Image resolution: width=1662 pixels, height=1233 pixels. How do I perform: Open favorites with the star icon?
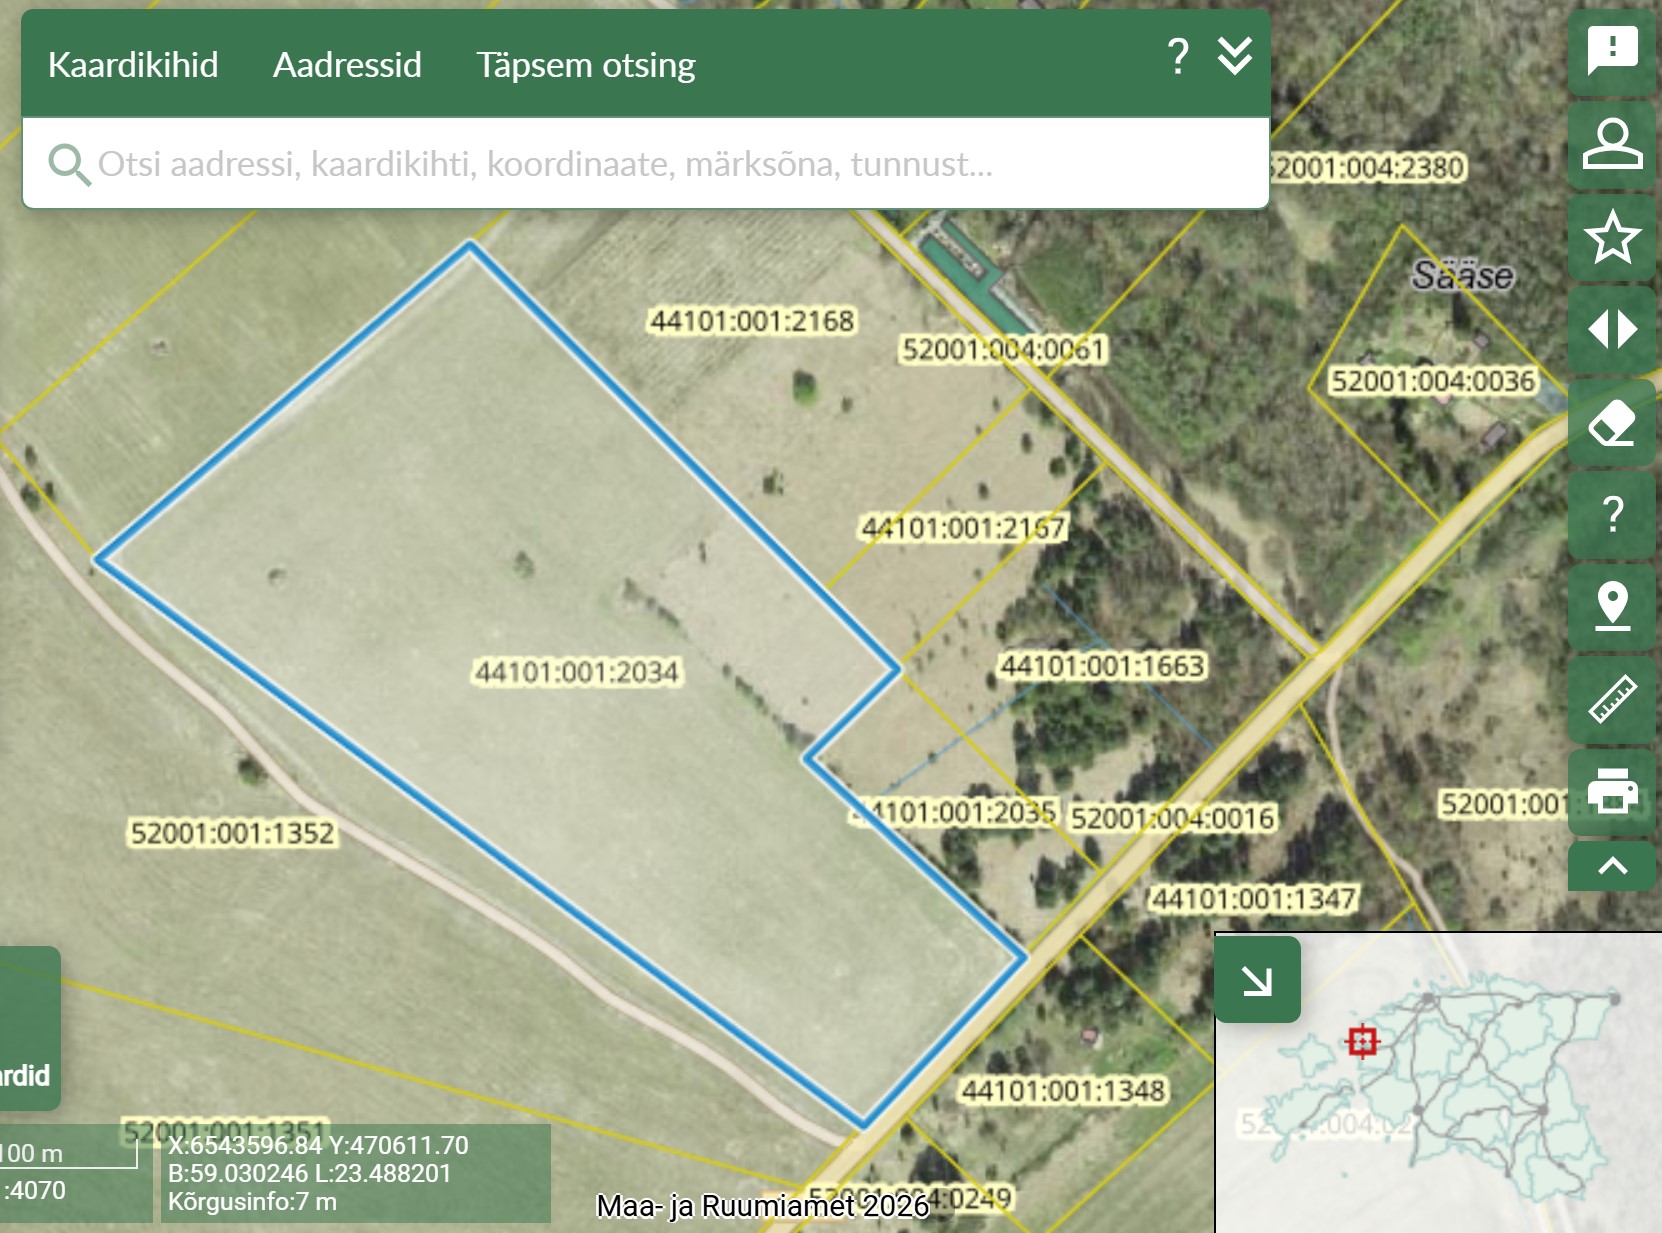(1612, 237)
